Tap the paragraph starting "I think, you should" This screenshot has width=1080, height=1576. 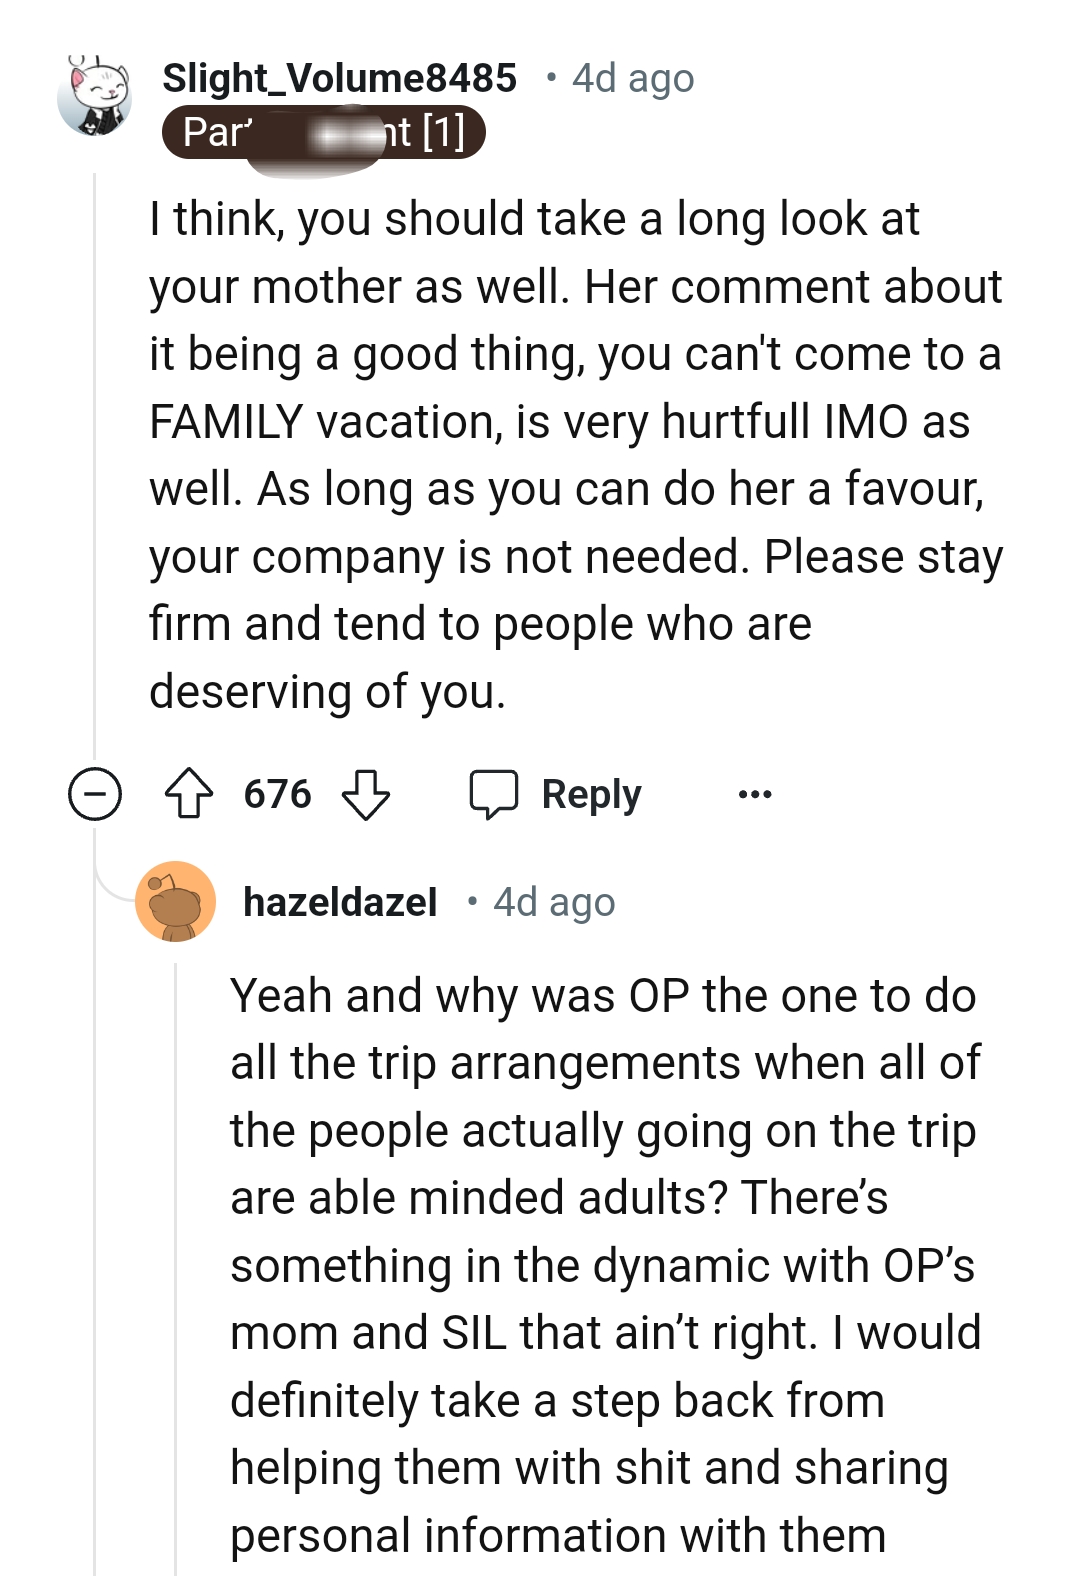pos(575,455)
